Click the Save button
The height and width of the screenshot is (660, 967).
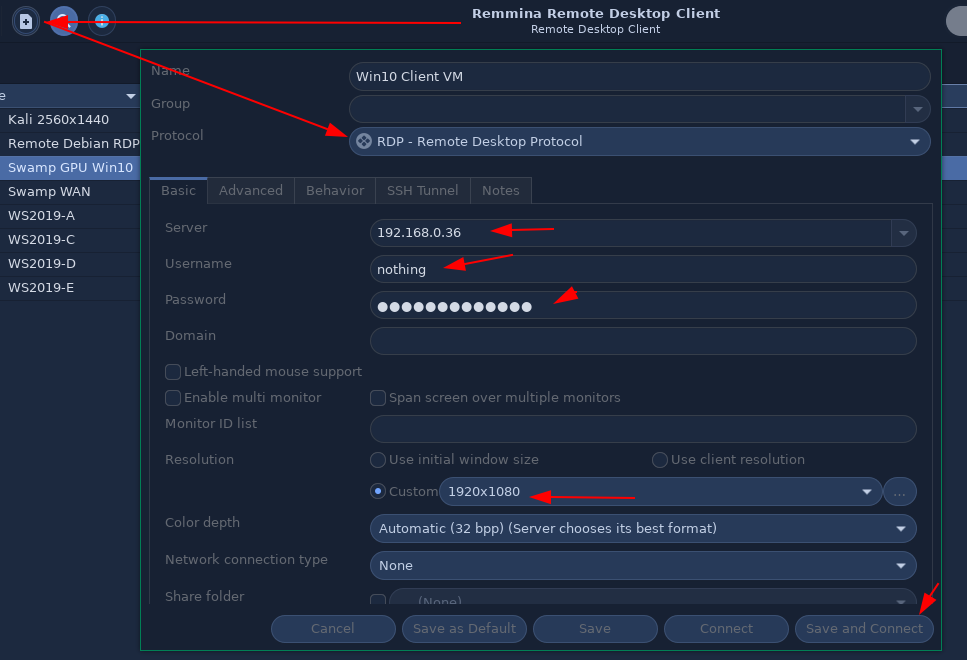[595, 629]
